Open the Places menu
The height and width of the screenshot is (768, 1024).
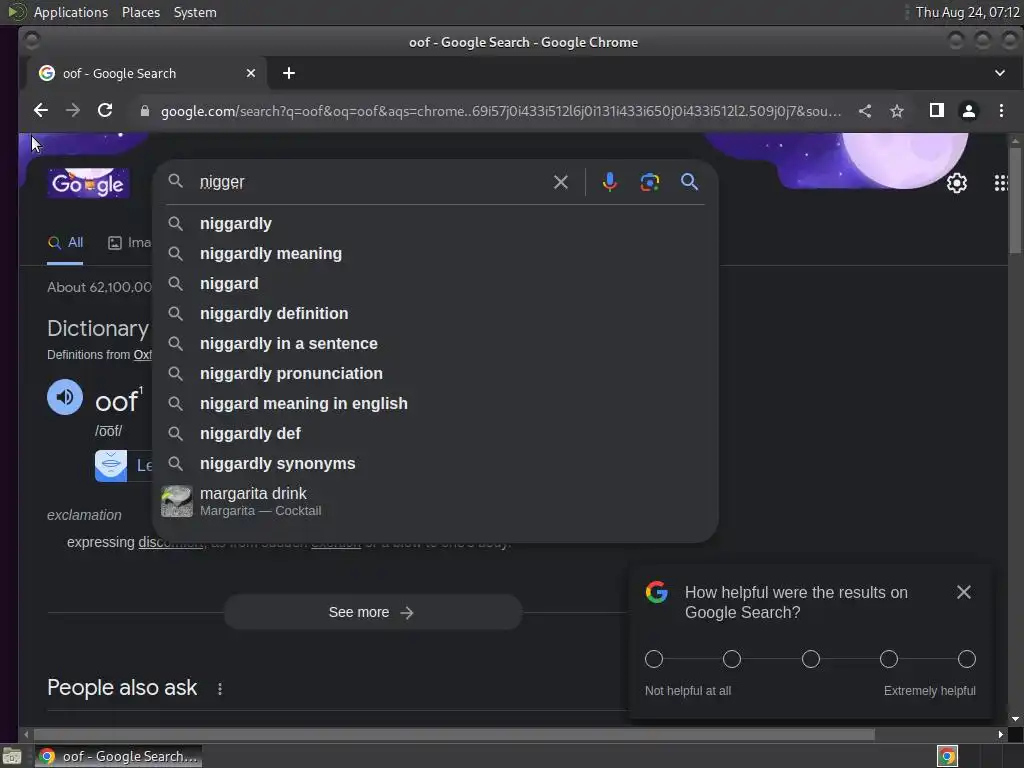click(x=140, y=12)
